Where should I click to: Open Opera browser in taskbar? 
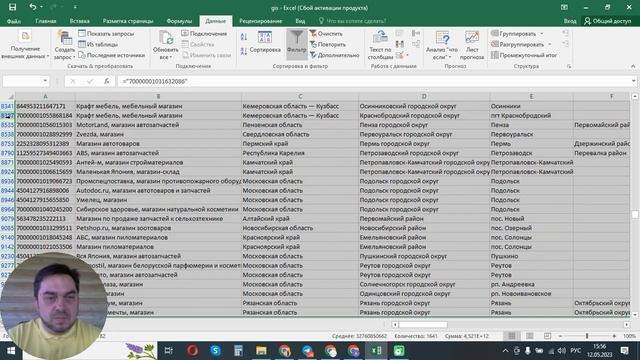coord(193,351)
